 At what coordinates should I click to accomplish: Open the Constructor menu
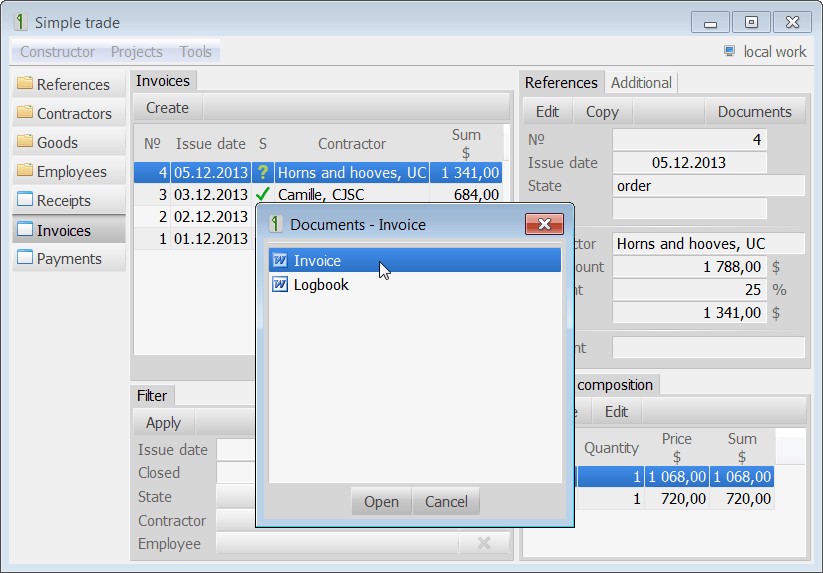point(57,51)
